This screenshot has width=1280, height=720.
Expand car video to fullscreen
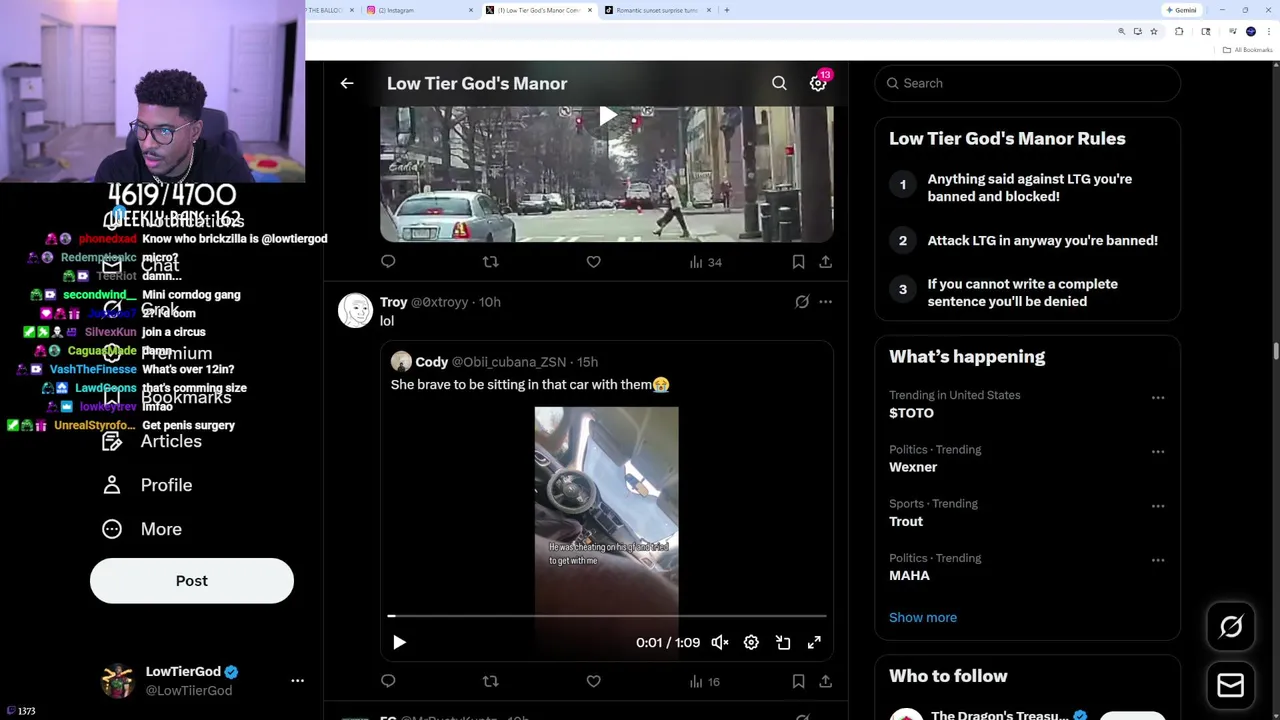tap(814, 643)
